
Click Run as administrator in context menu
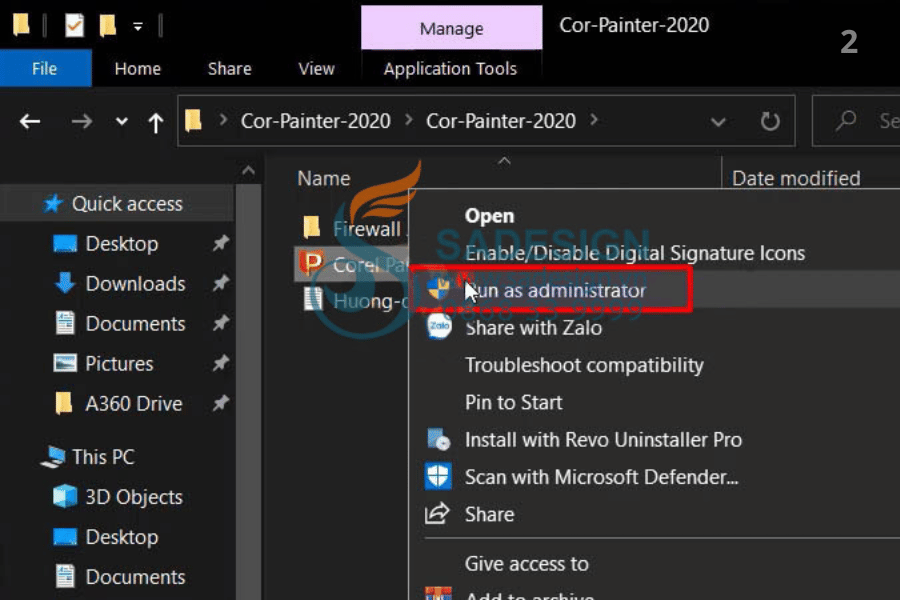pos(556,291)
